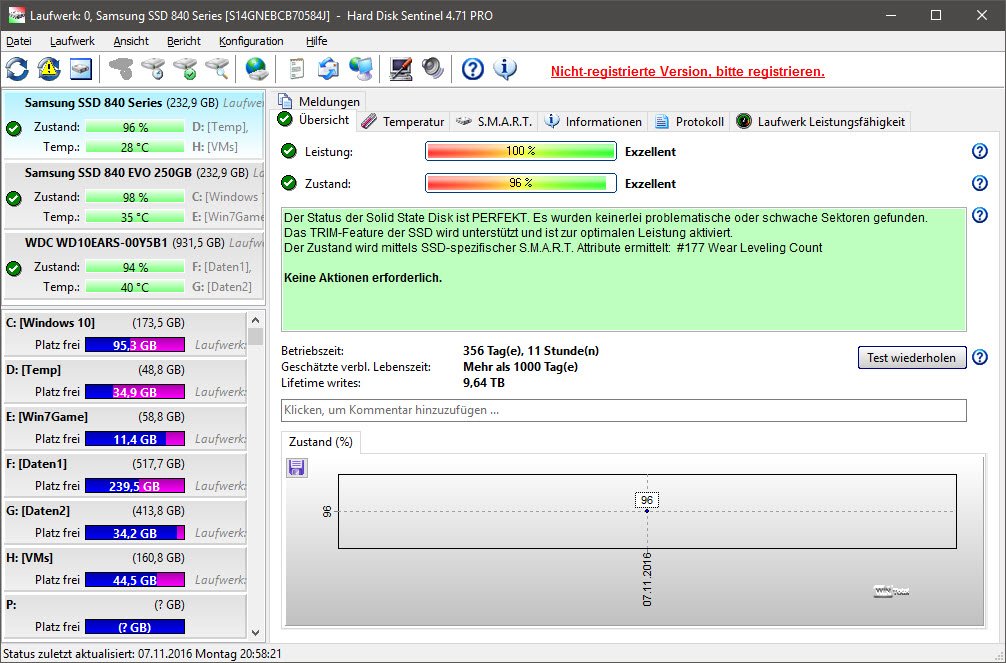Select the F: [Daten1] partition
1006x663 pixels.
tap(125, 474)
